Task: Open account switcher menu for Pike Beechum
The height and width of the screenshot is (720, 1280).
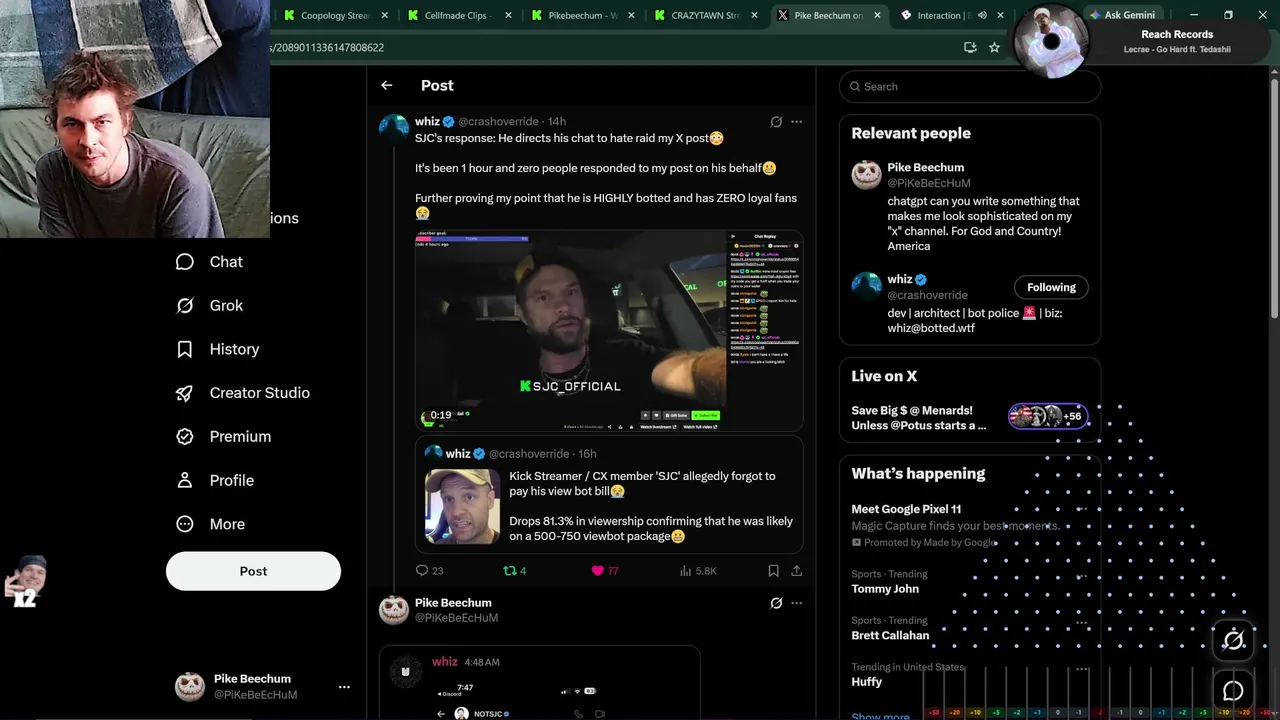Action: tap(344, 687)
